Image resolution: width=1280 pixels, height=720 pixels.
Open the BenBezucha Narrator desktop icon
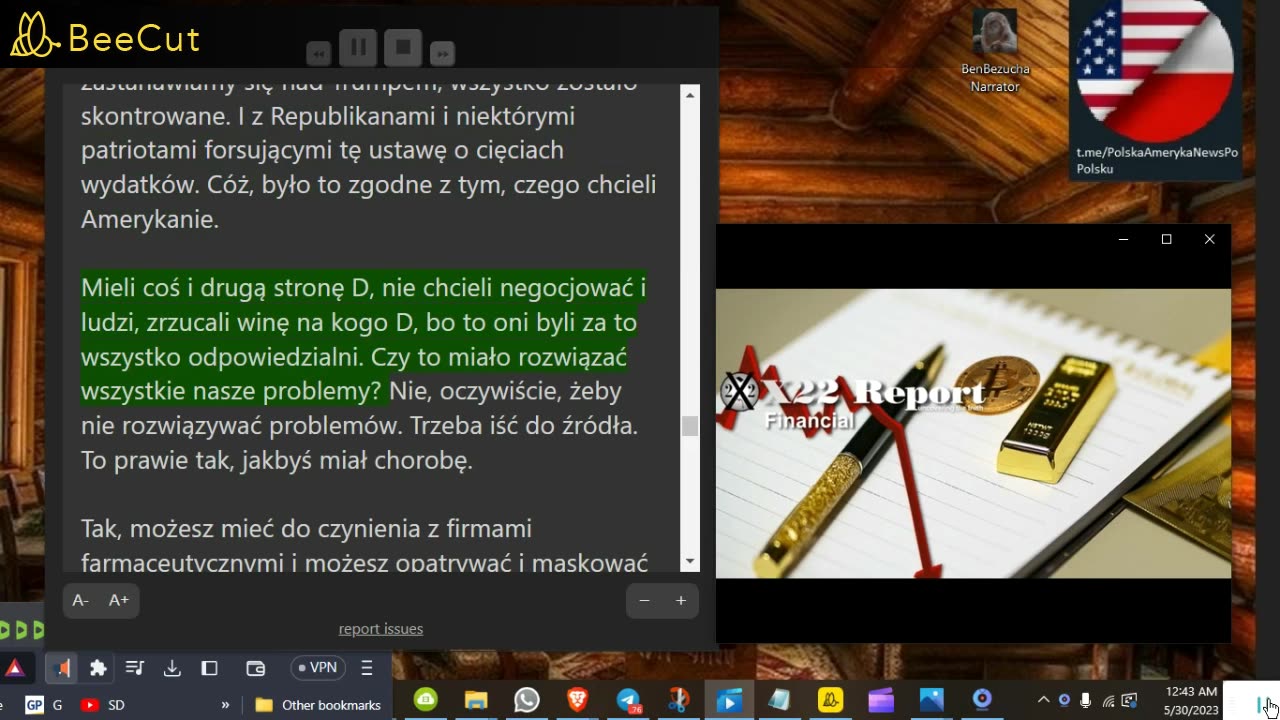tap(995, 50)
